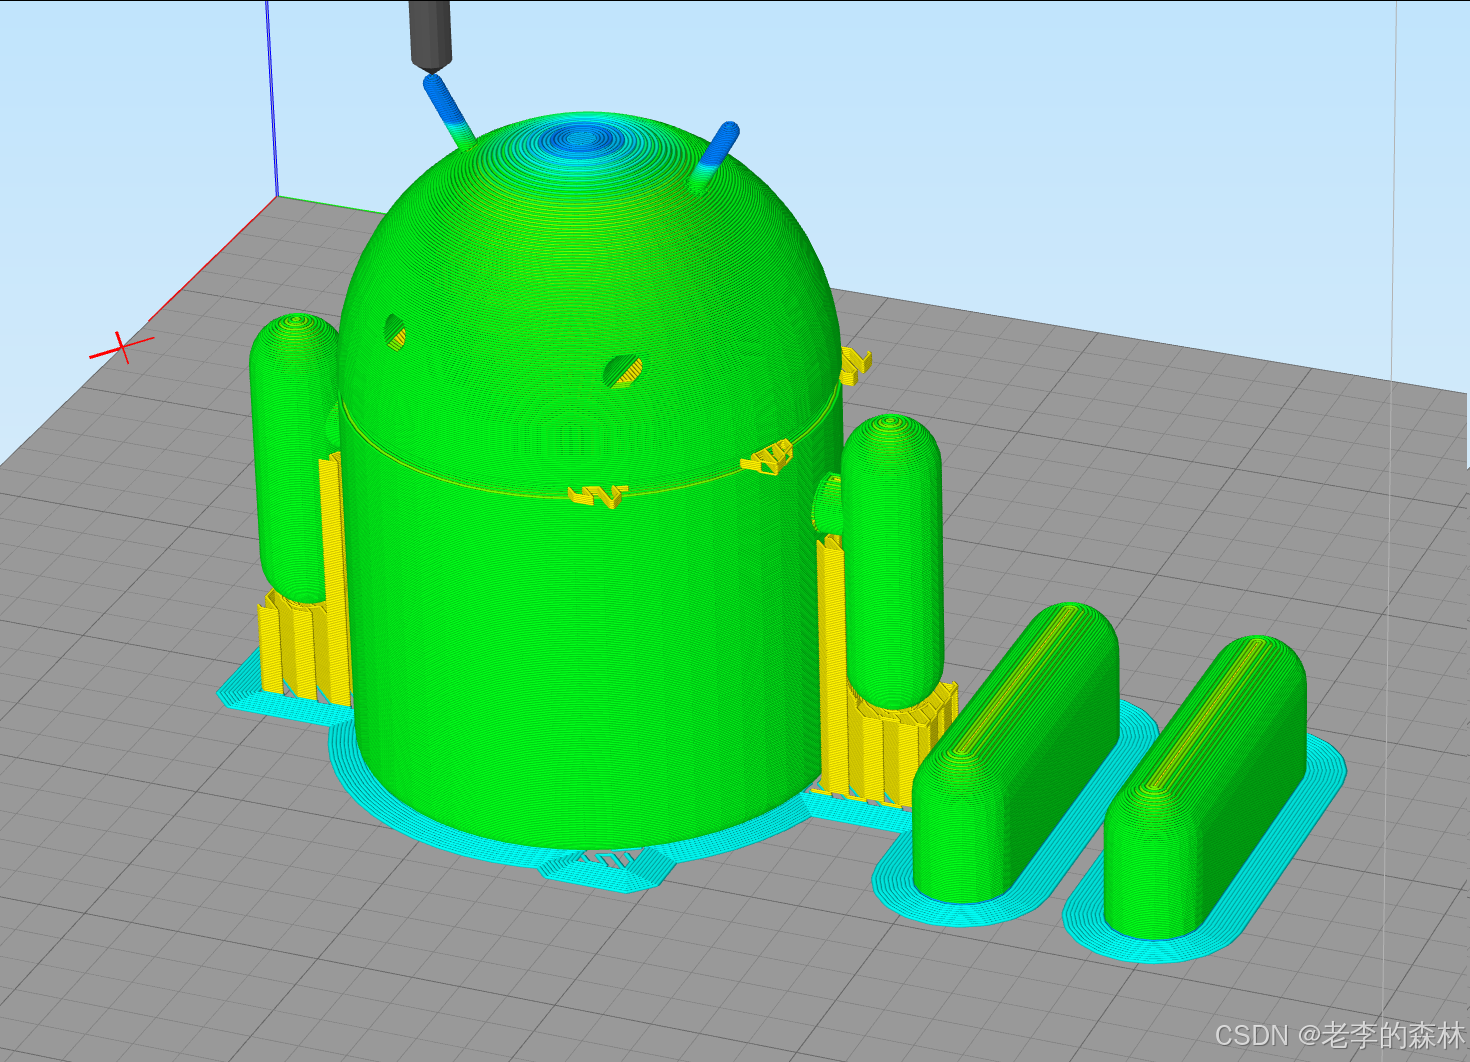Image resolution: width=1470 pixels, height=1062 pixels.
Task: Click the gray print nozzle above the model
Action: point(431,36)
